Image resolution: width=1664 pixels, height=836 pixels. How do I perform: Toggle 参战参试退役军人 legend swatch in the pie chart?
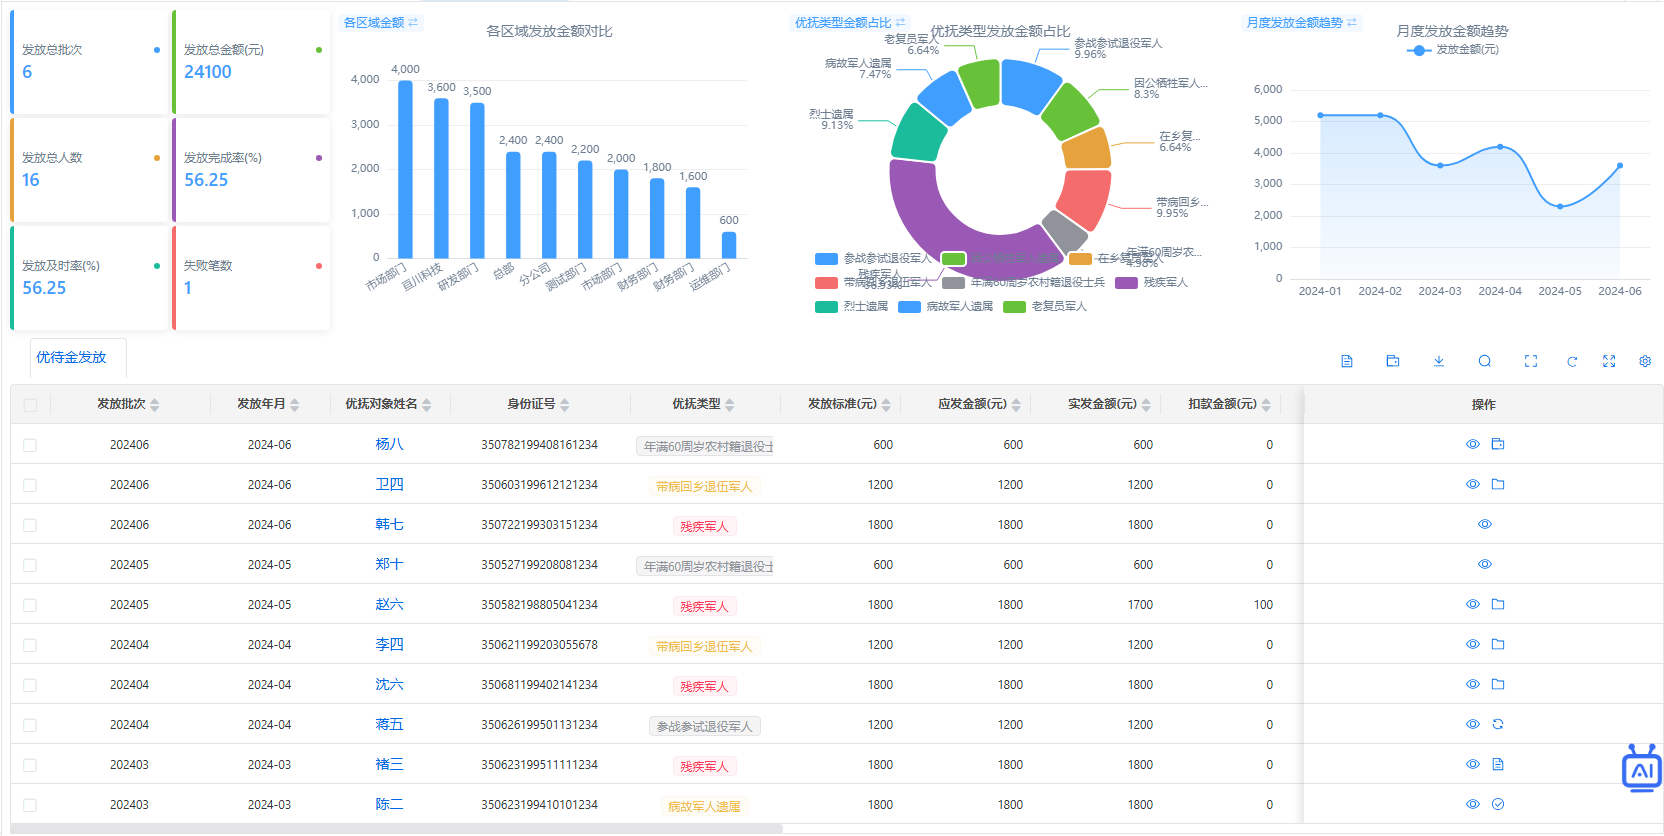tap(826, 258)
